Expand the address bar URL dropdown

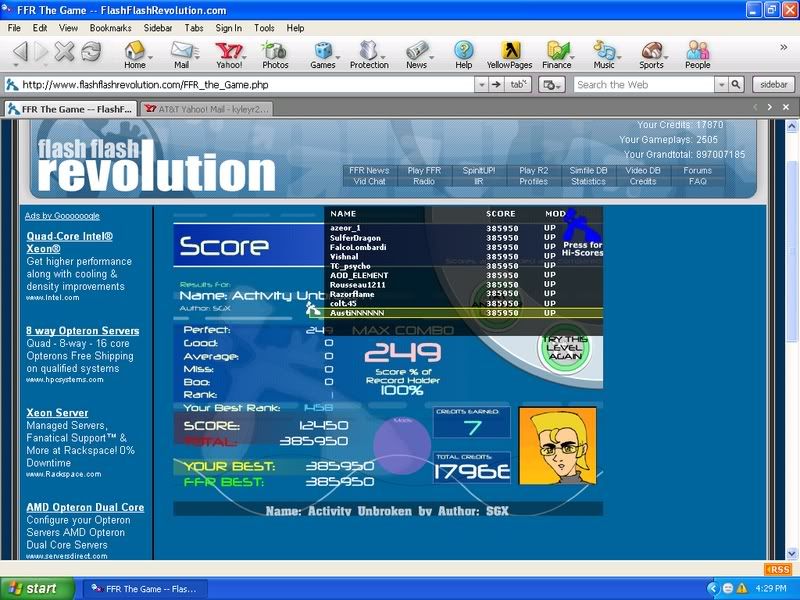480,85
